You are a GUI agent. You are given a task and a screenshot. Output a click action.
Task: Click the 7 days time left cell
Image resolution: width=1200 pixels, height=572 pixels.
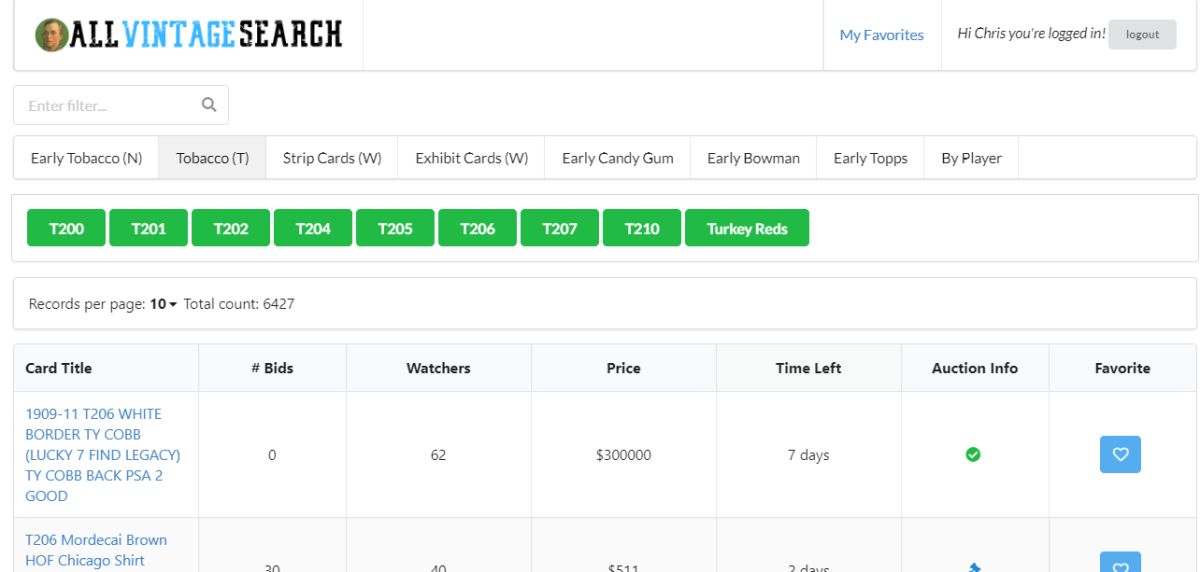[808, 455]
